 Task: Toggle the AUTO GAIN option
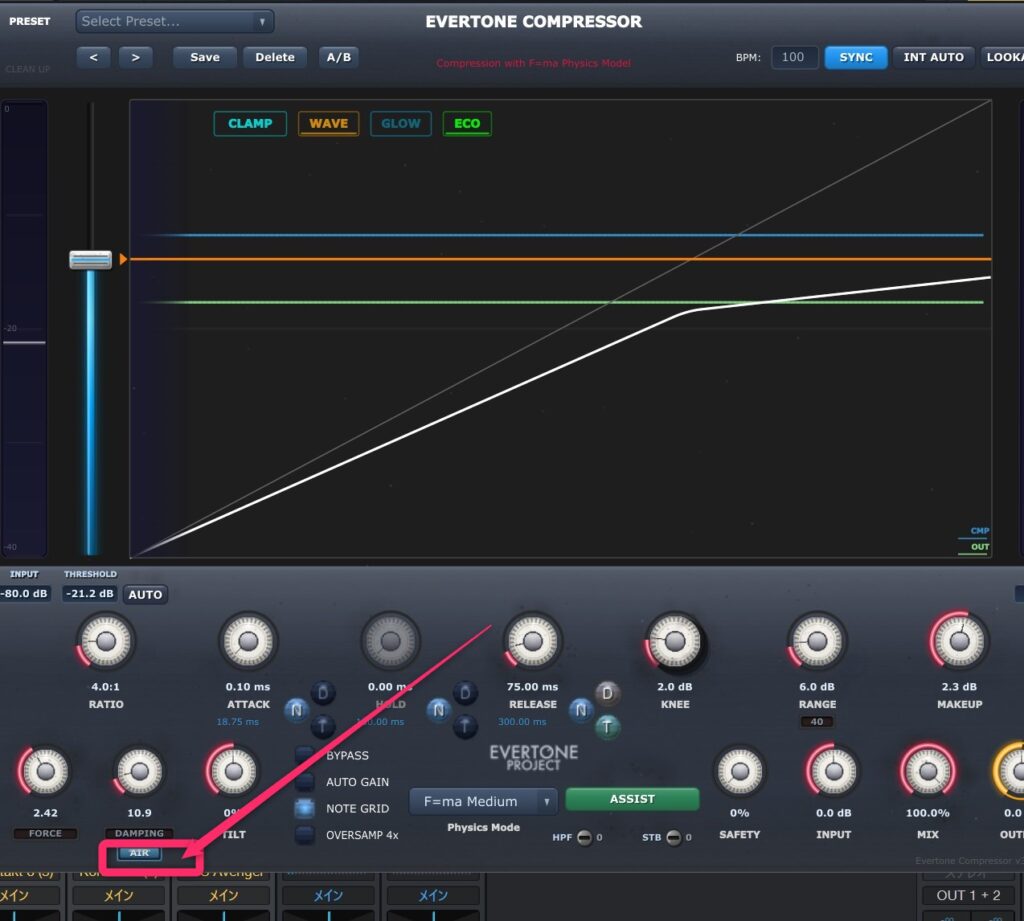(x=305, y=782)
